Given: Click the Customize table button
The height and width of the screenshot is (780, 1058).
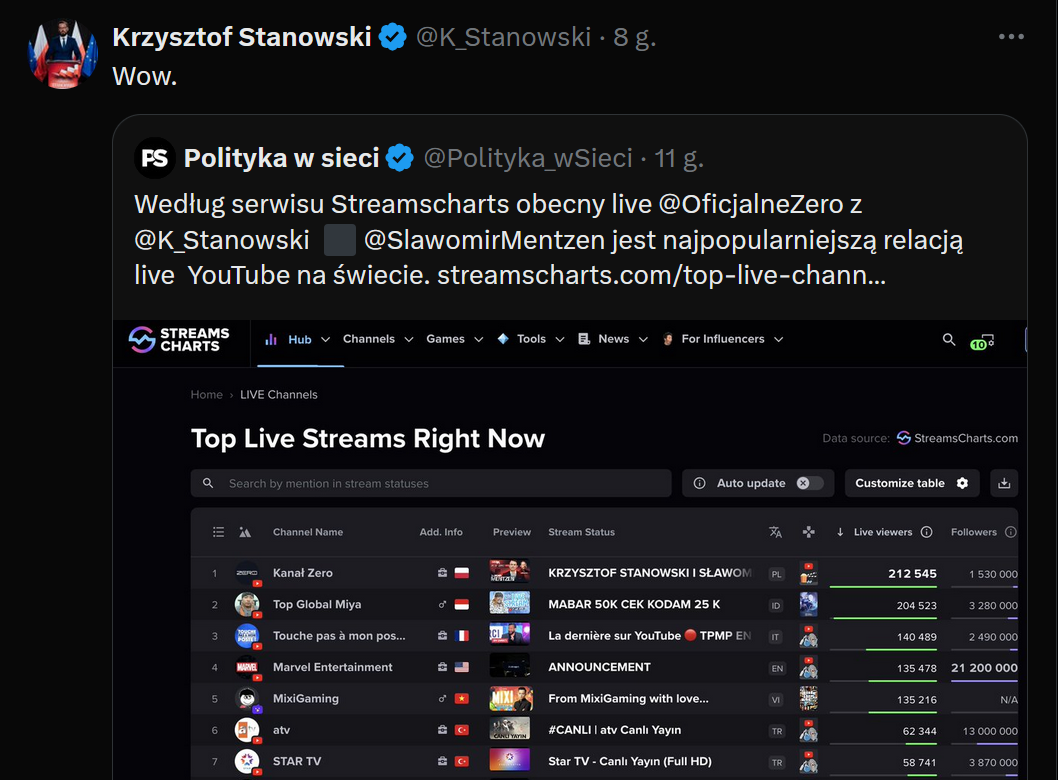Looking at the screenshot, I should [911, 483].
